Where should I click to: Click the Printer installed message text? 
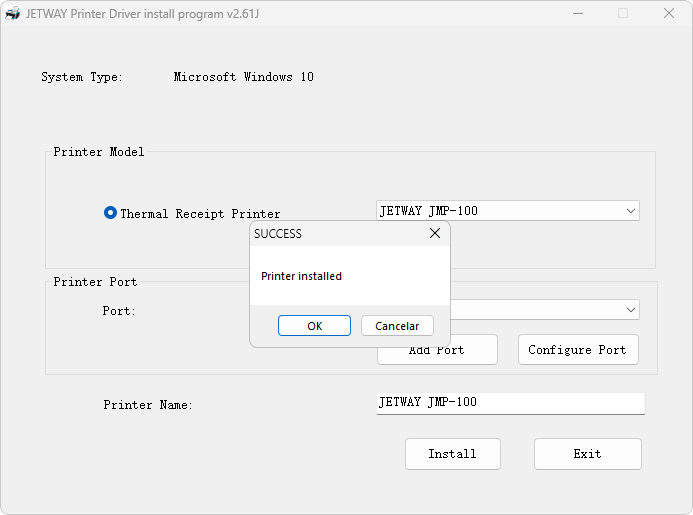point(301,276)
